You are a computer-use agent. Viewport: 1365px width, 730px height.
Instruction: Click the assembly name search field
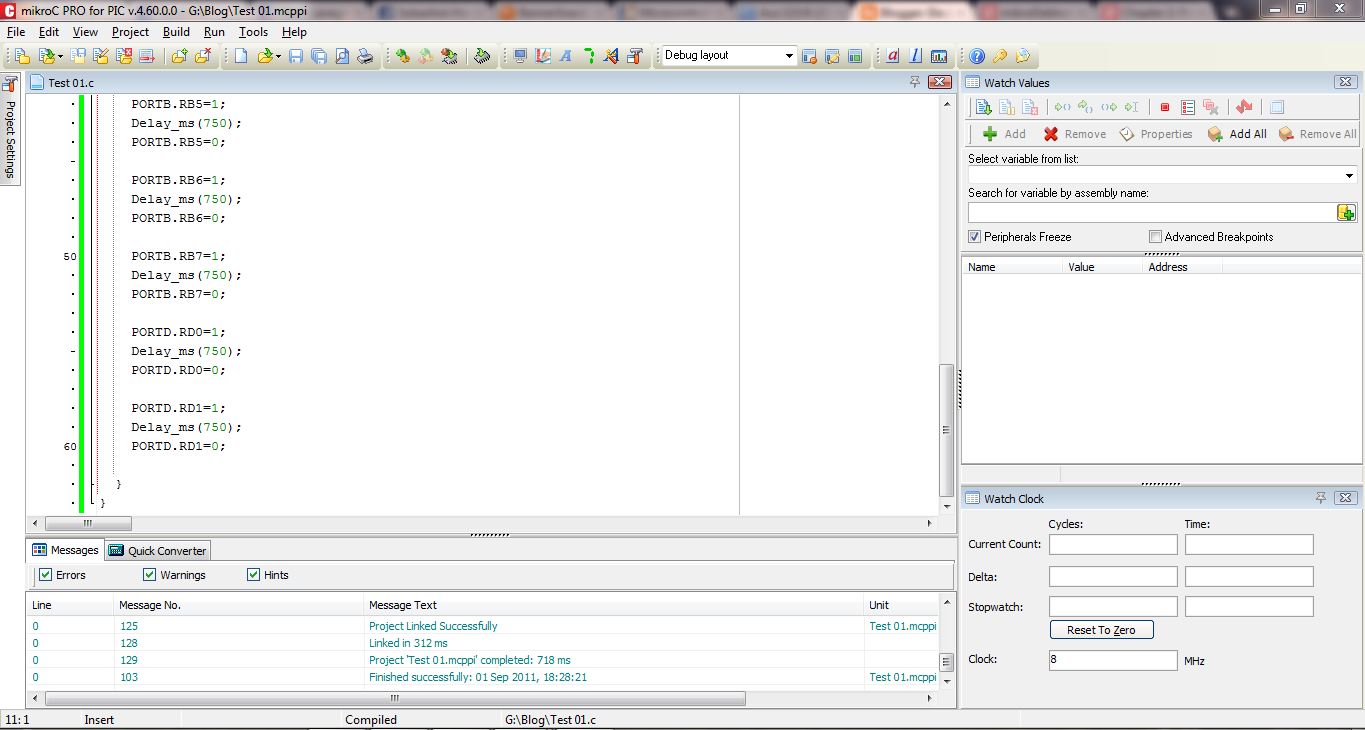pyautogui.click(x=1152, y=212)
